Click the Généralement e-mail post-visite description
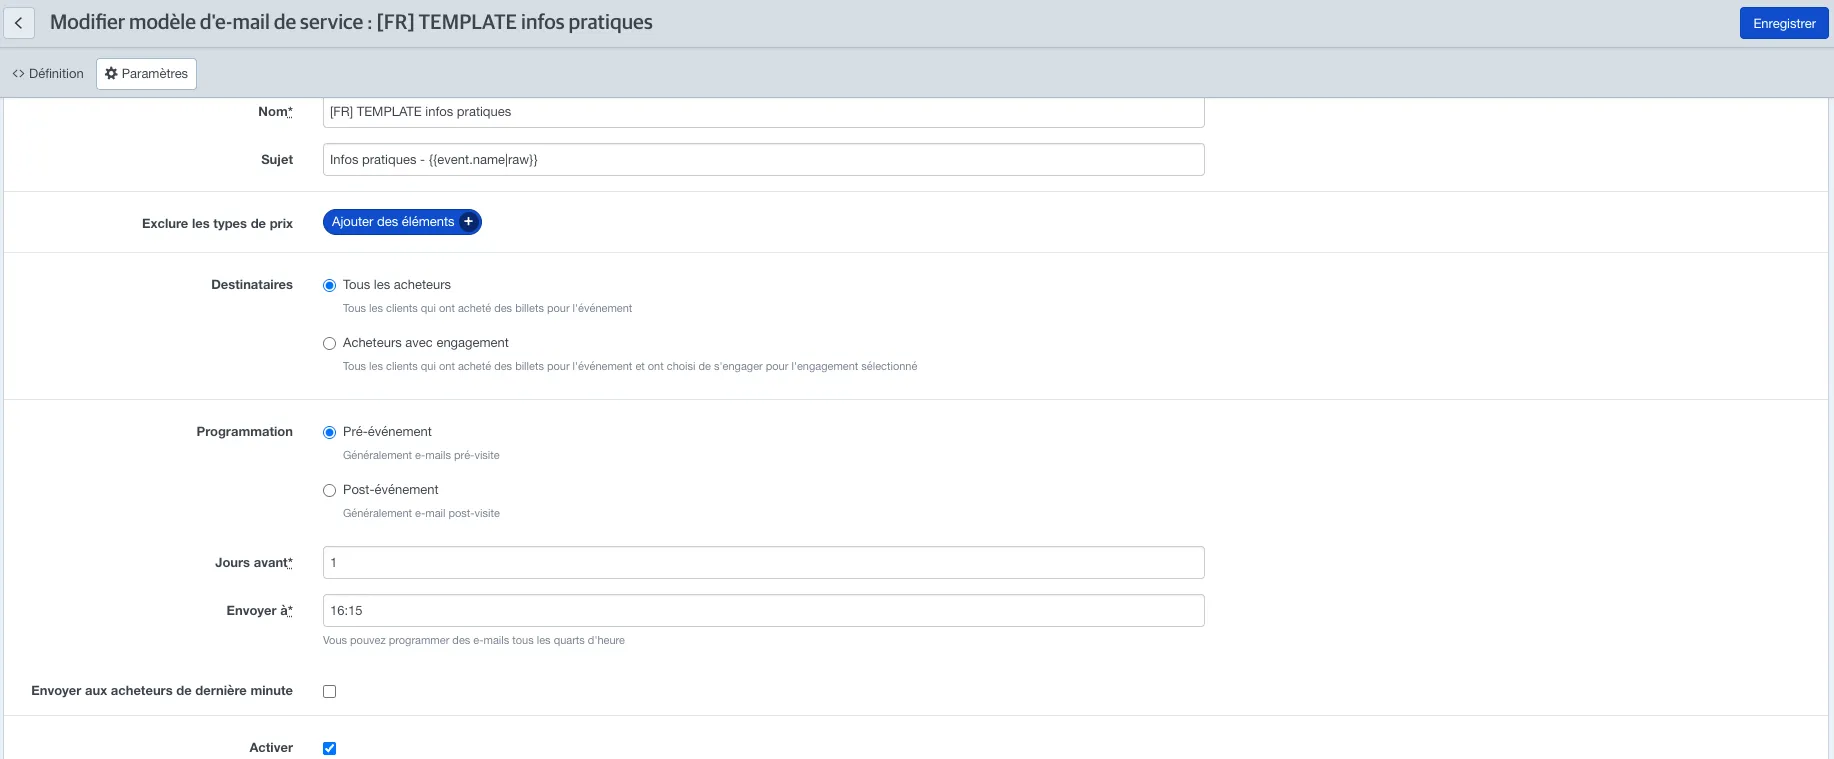This screenshot has height=759, width=1834. click(421, 514)
